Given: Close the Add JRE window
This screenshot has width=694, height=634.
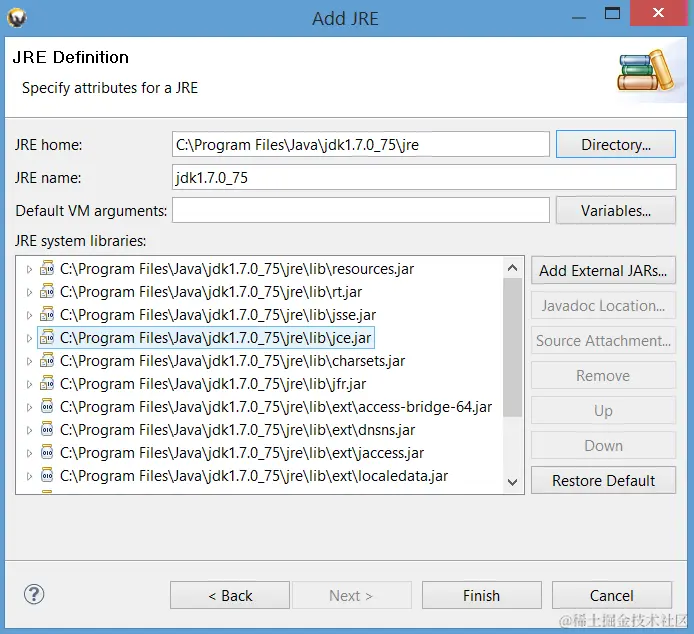Looking at the screenshot, I should coord(658,13).
